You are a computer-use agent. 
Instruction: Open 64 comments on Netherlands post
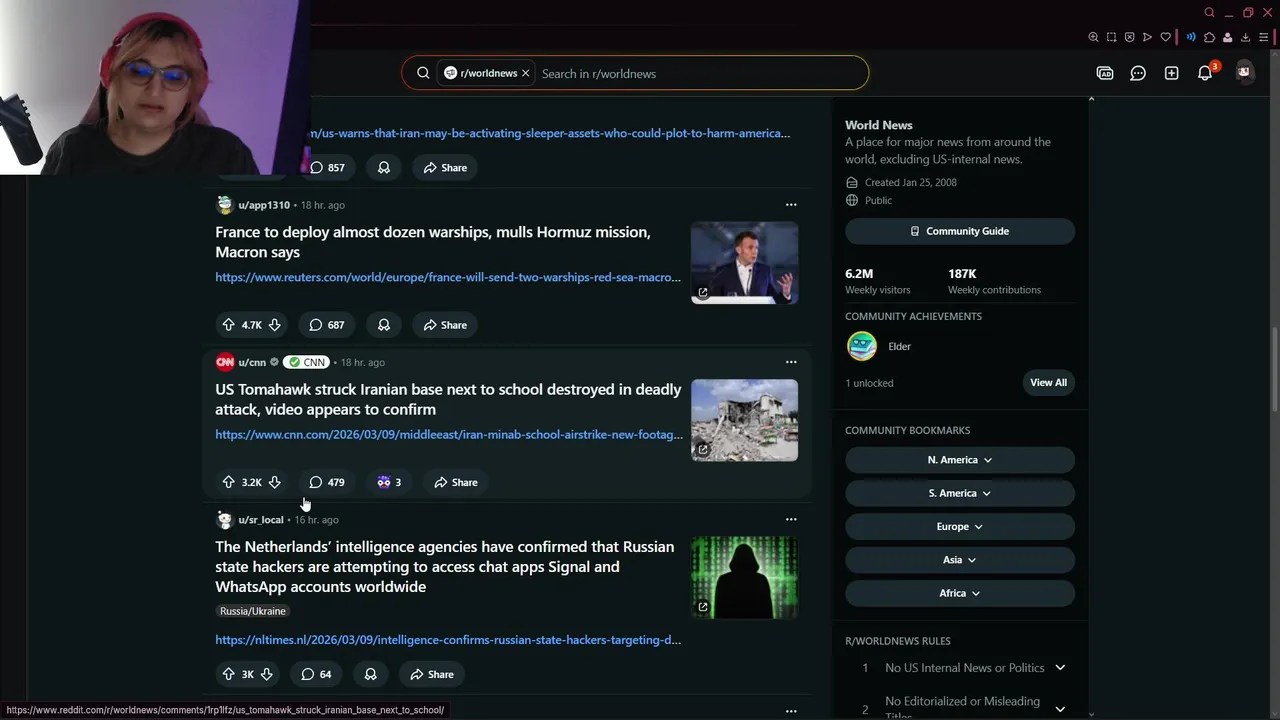pos(316,674)
